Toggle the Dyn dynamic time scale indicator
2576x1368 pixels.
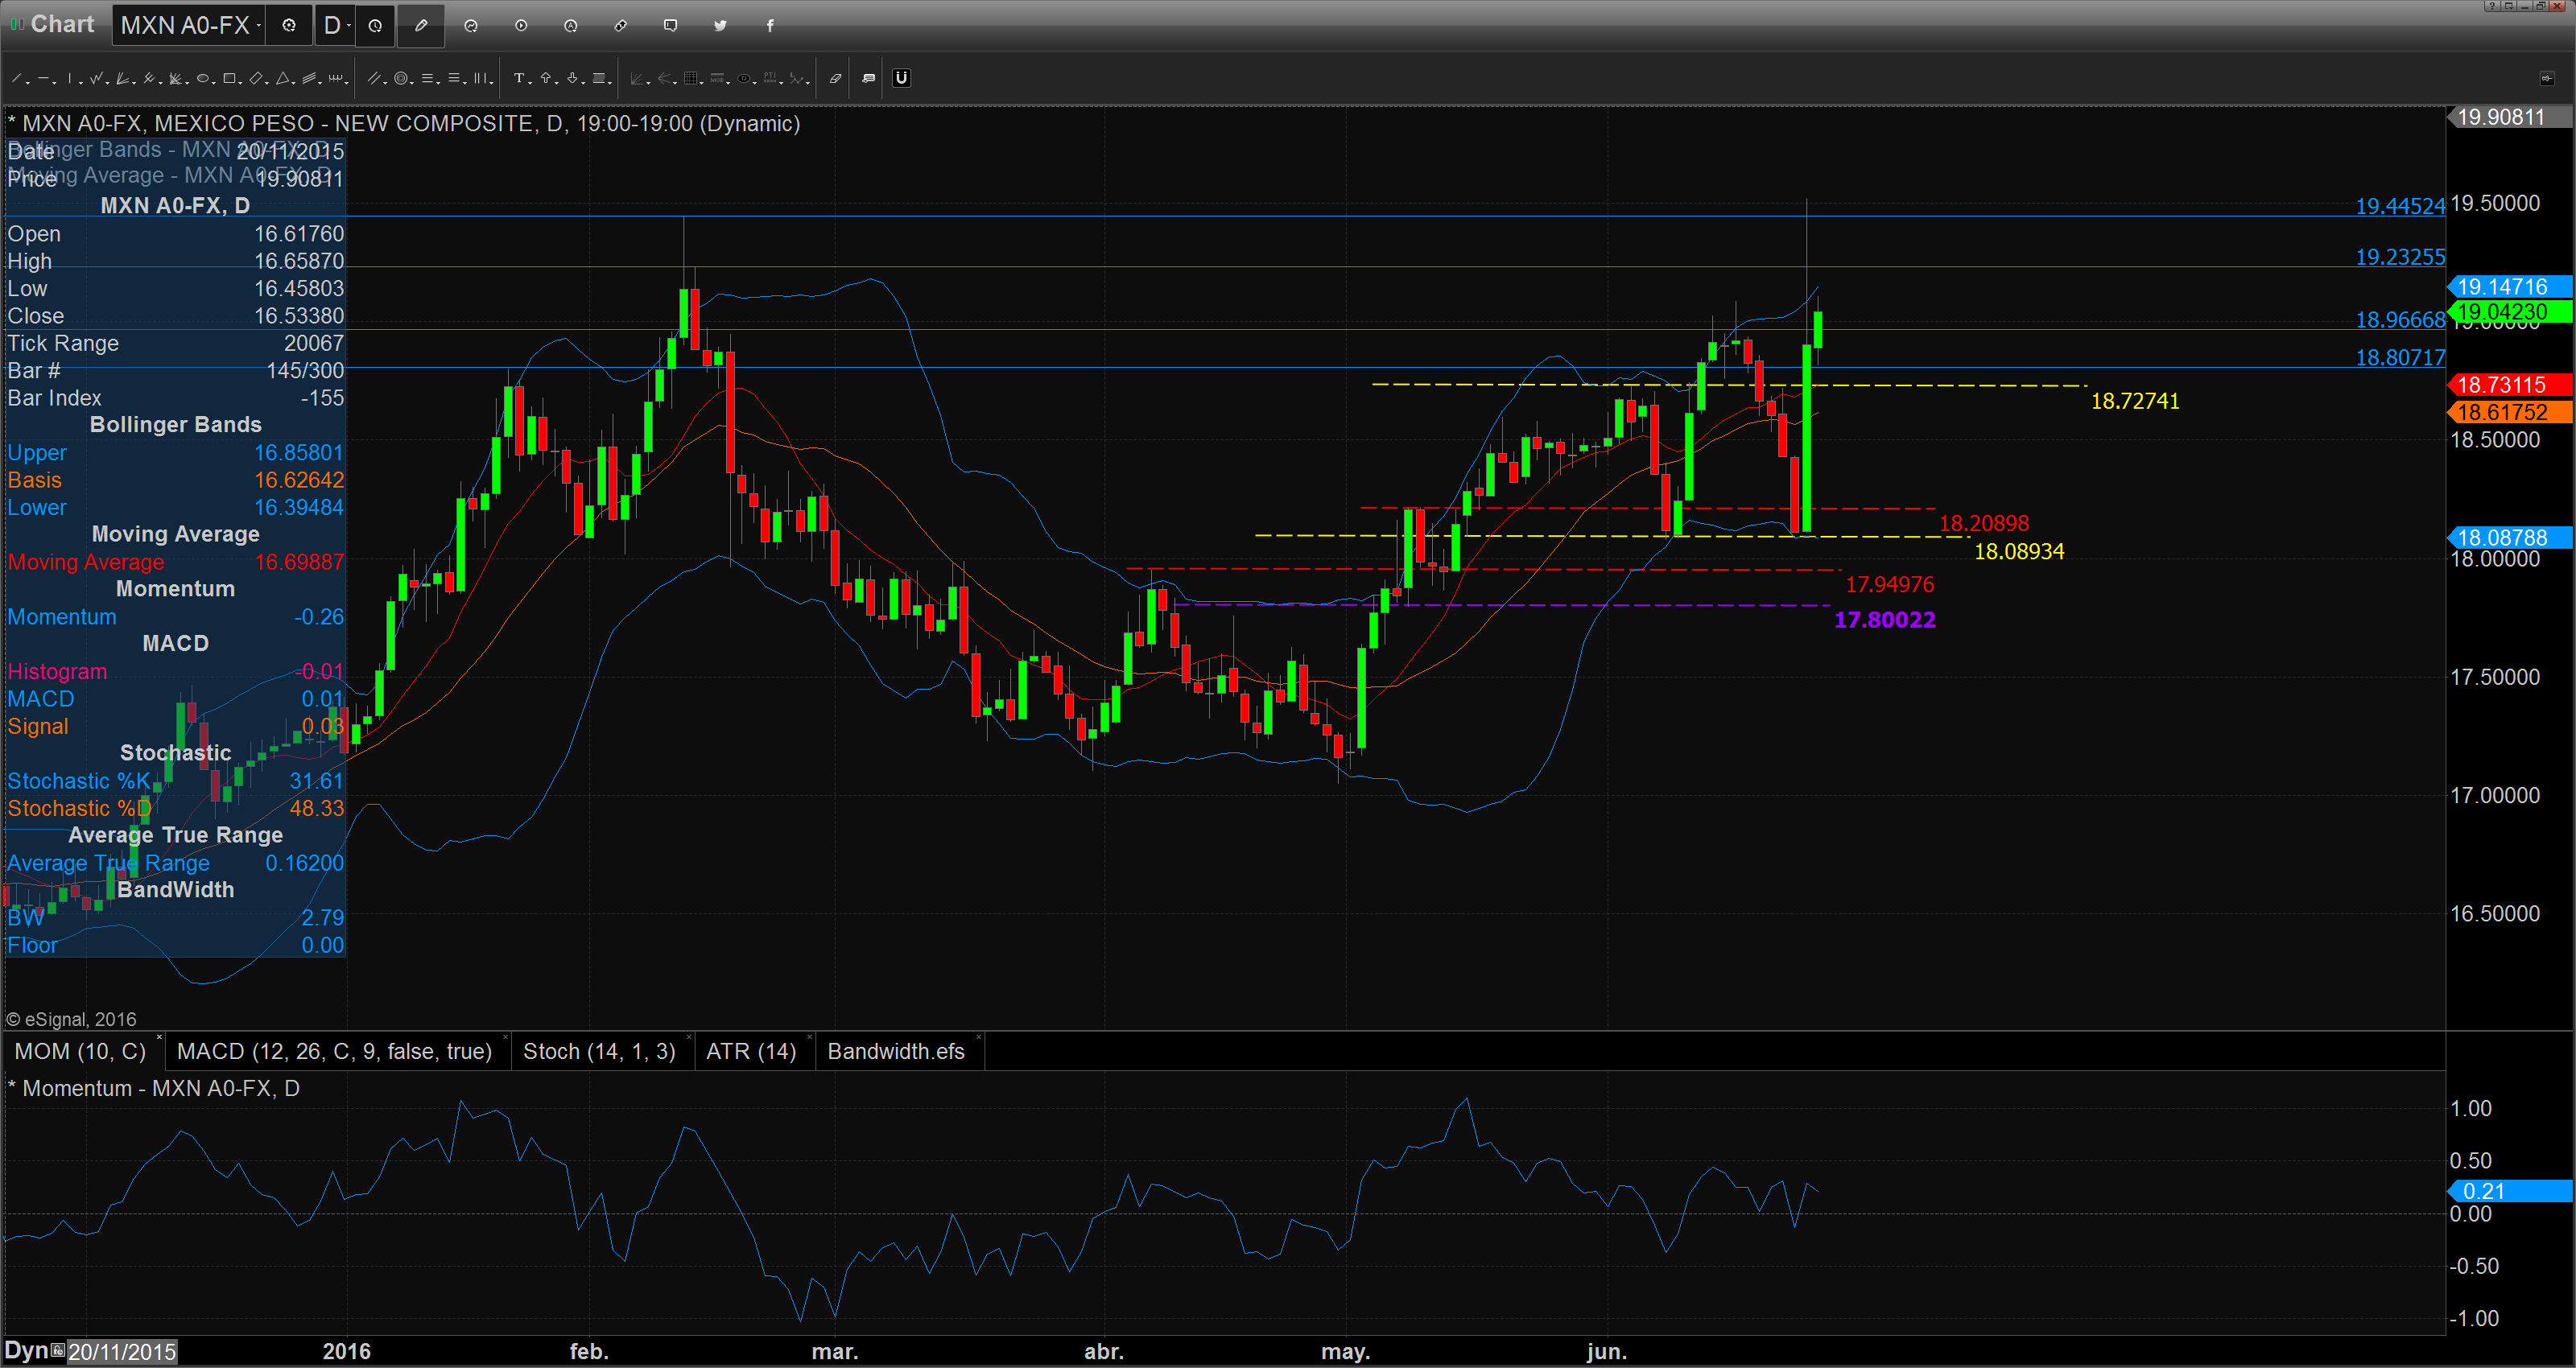coord(26,1351)
